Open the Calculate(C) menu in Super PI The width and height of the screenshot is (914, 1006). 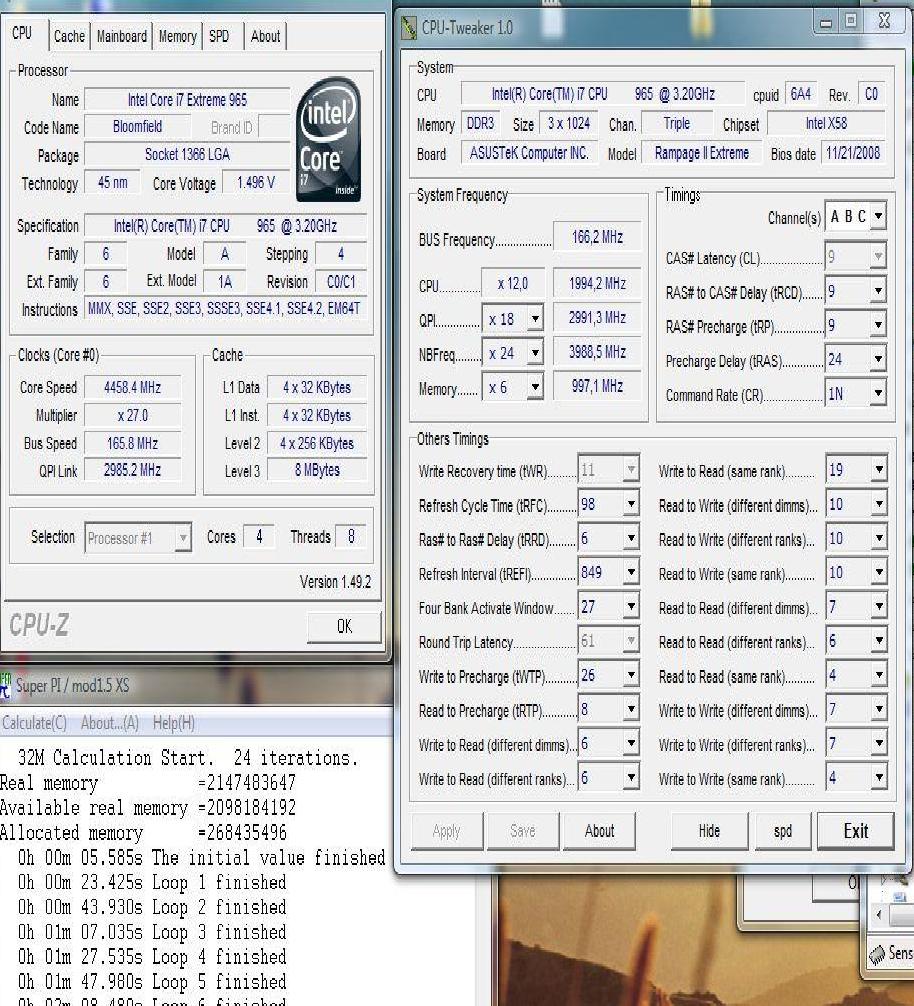point(35,724)
